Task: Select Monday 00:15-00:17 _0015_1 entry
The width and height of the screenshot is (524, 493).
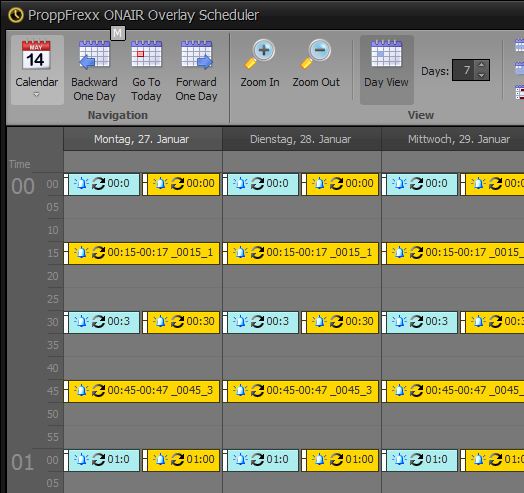Action: tap(142, 253)
